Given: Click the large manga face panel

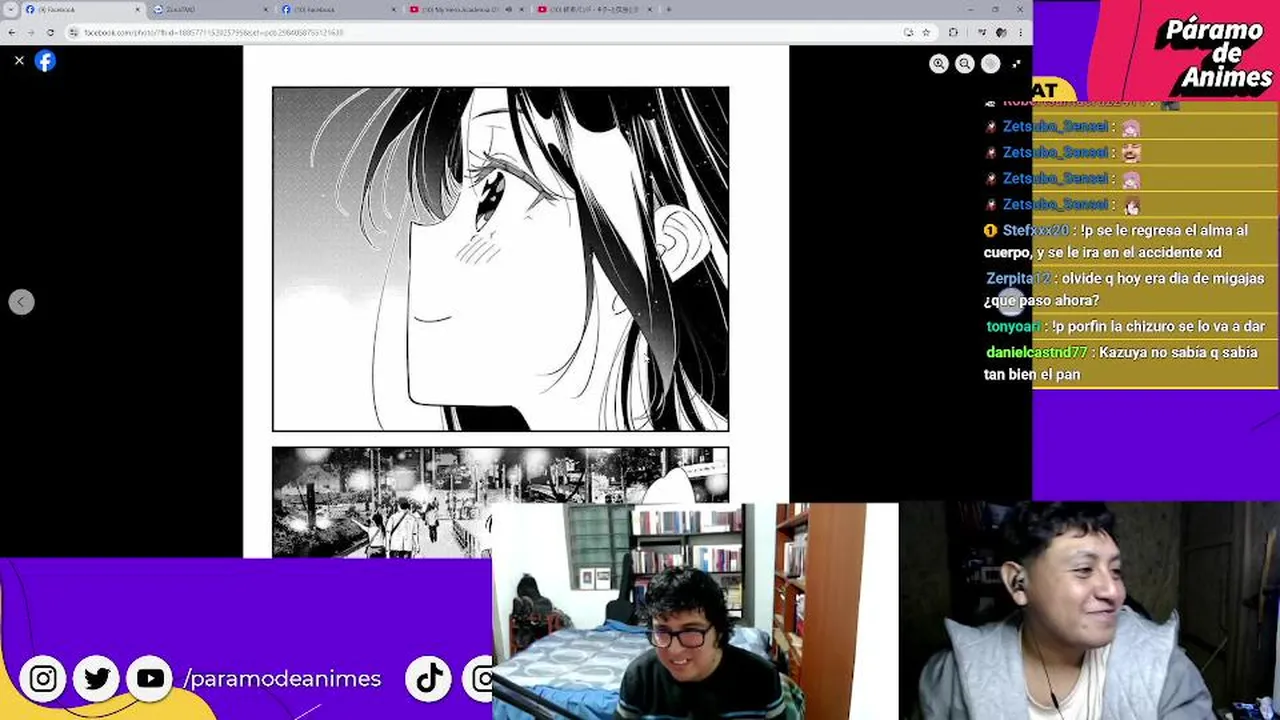Looking at the screenshot, I should tap(500, 259).
